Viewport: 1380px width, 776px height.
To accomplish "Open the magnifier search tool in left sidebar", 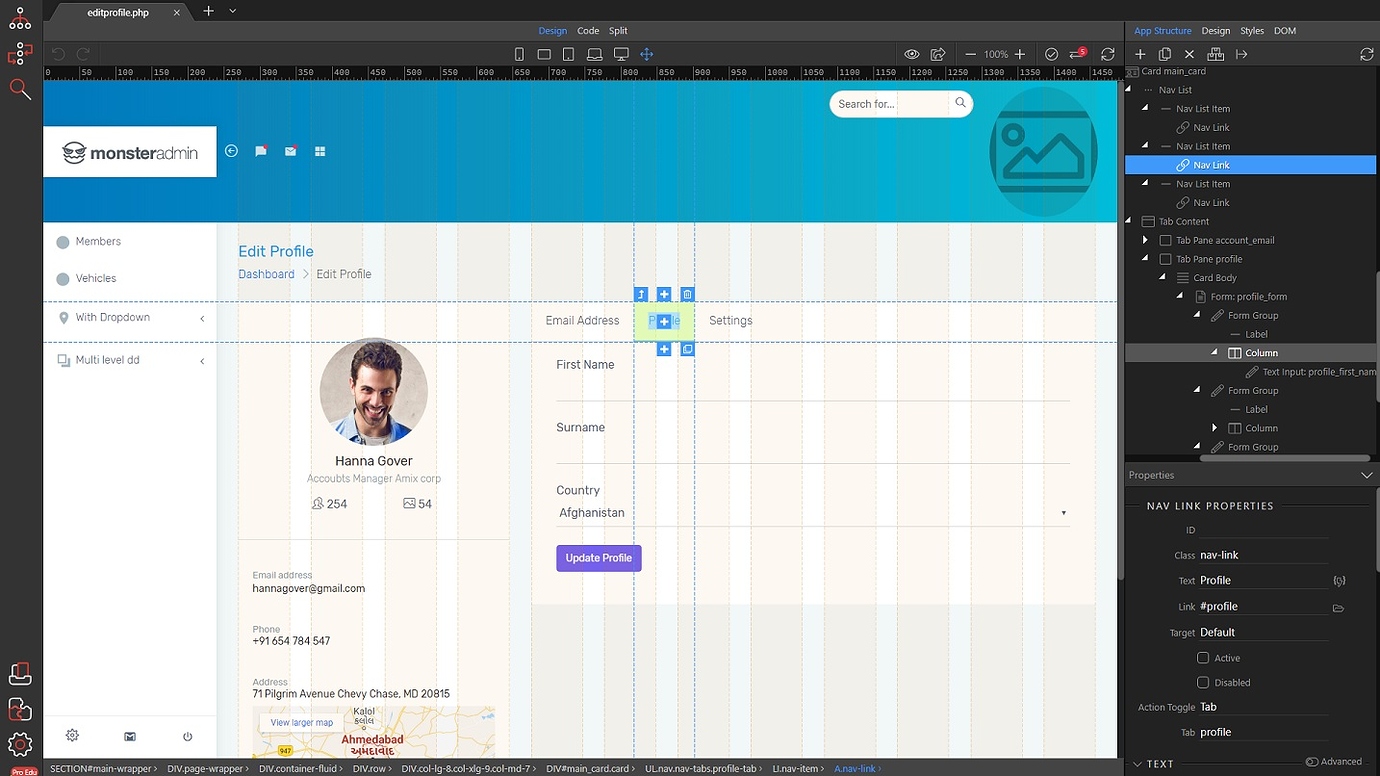I will point(20,89).
